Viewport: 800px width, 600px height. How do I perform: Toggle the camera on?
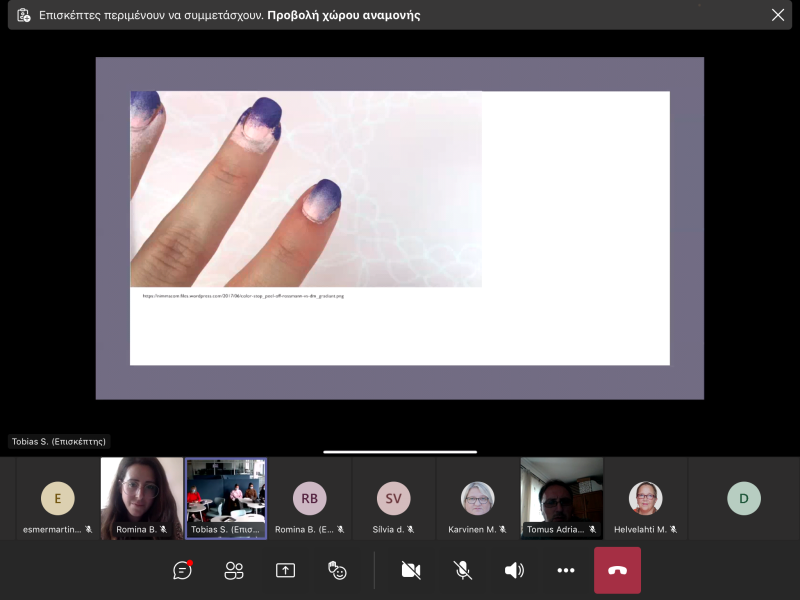(411, 570)
